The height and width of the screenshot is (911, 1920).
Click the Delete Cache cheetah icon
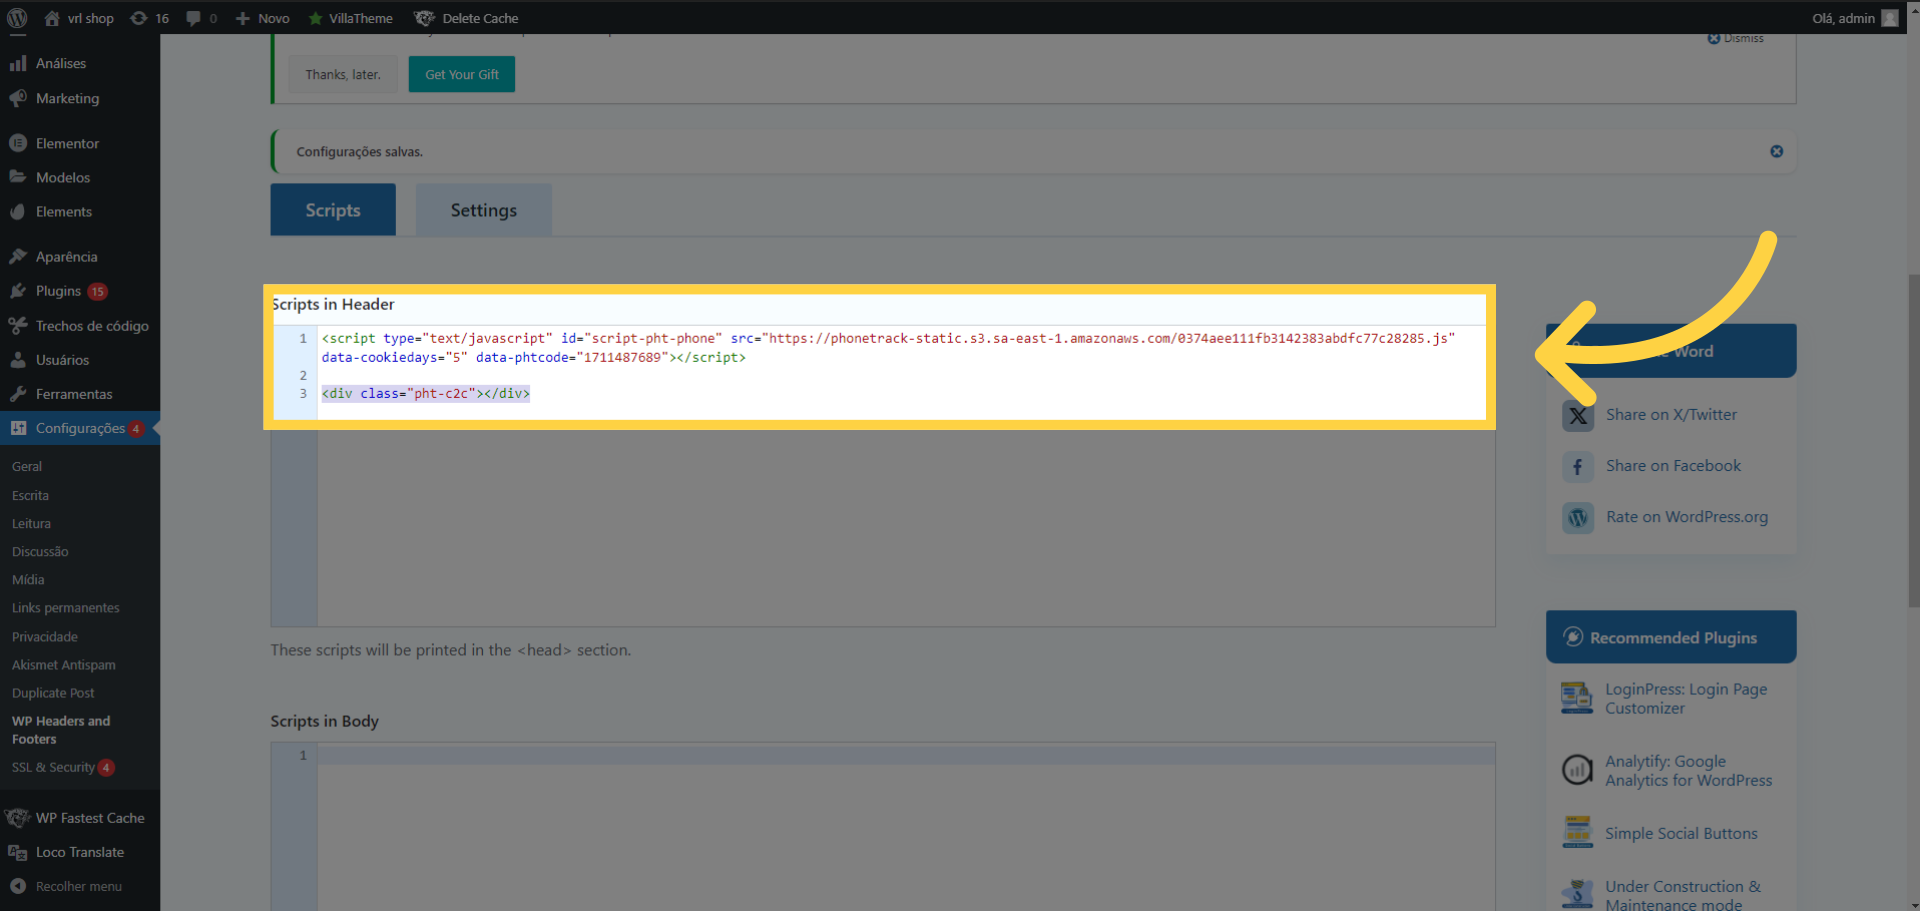point(425,18)
